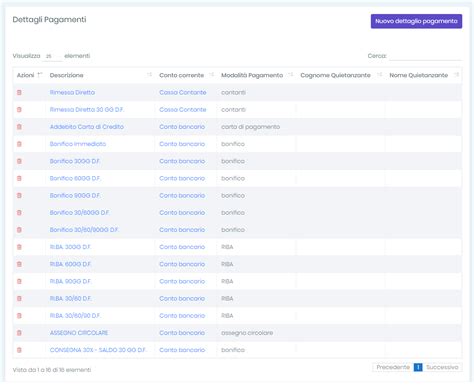Sort by Nome Quietanzante column

(x=457, y=75)
